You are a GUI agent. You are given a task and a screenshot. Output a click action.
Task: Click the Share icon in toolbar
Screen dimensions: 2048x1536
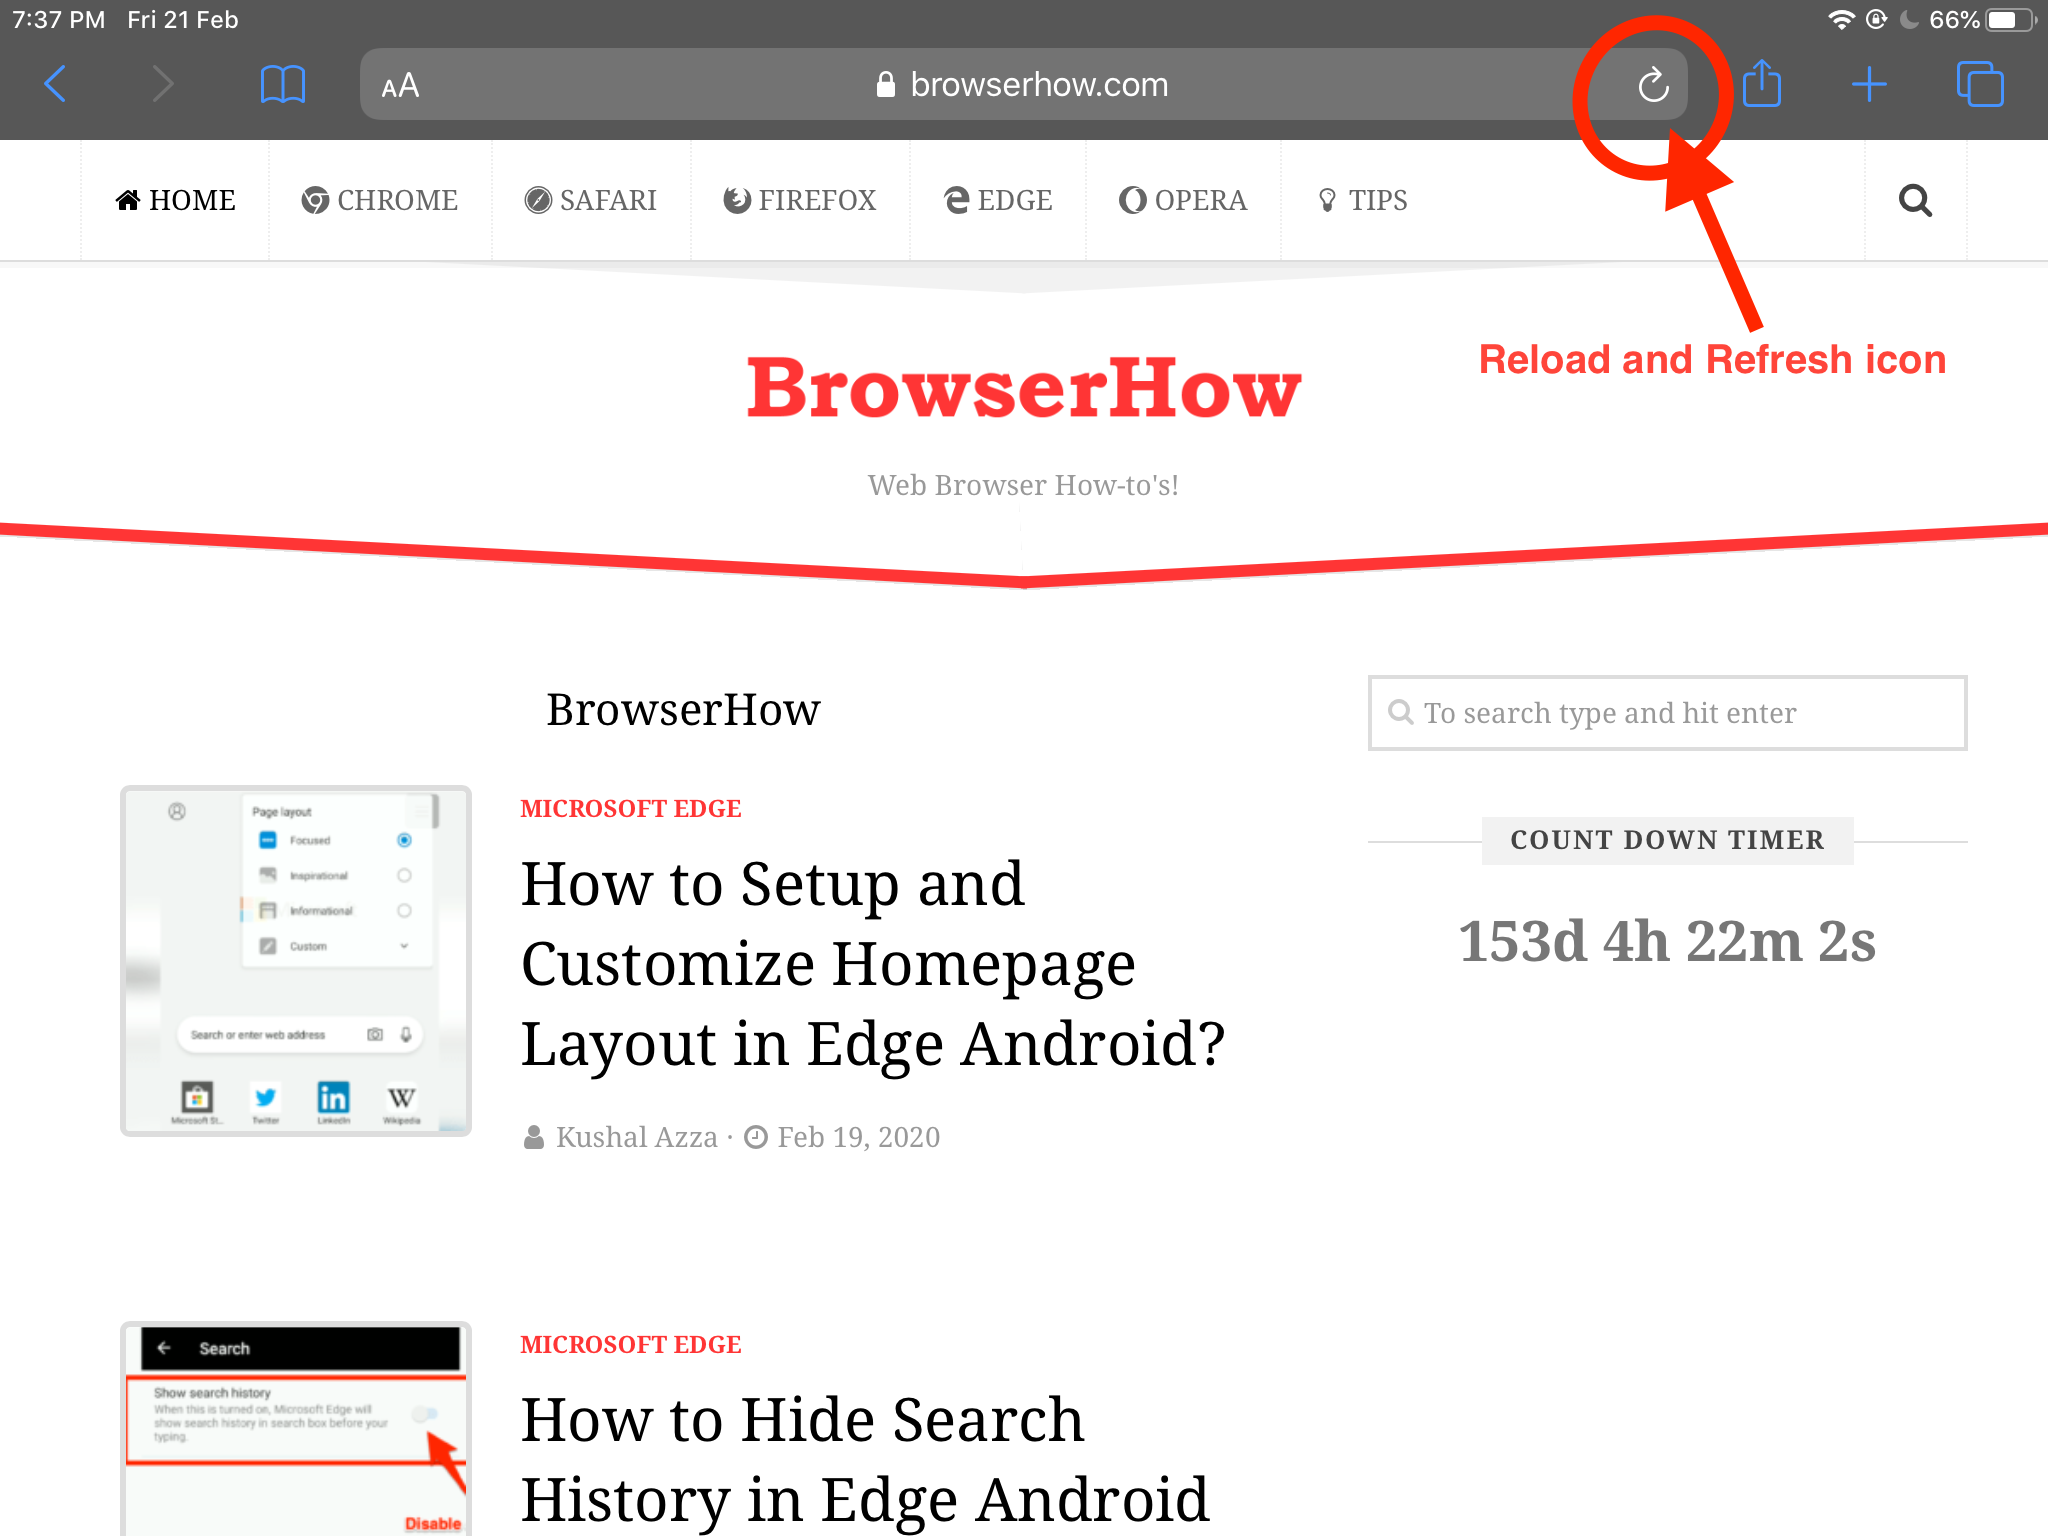tap(1763, 84)
